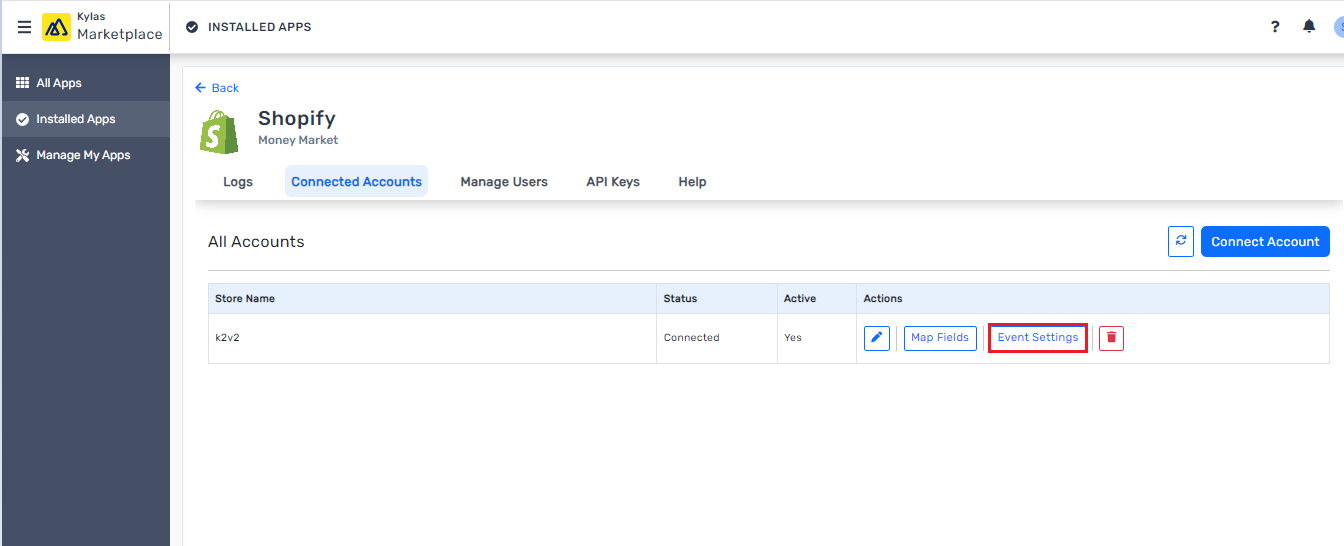Switch to the Logs tab
Image resolution: width=1344 pixels, height=546 pixels.
(238, 182)
